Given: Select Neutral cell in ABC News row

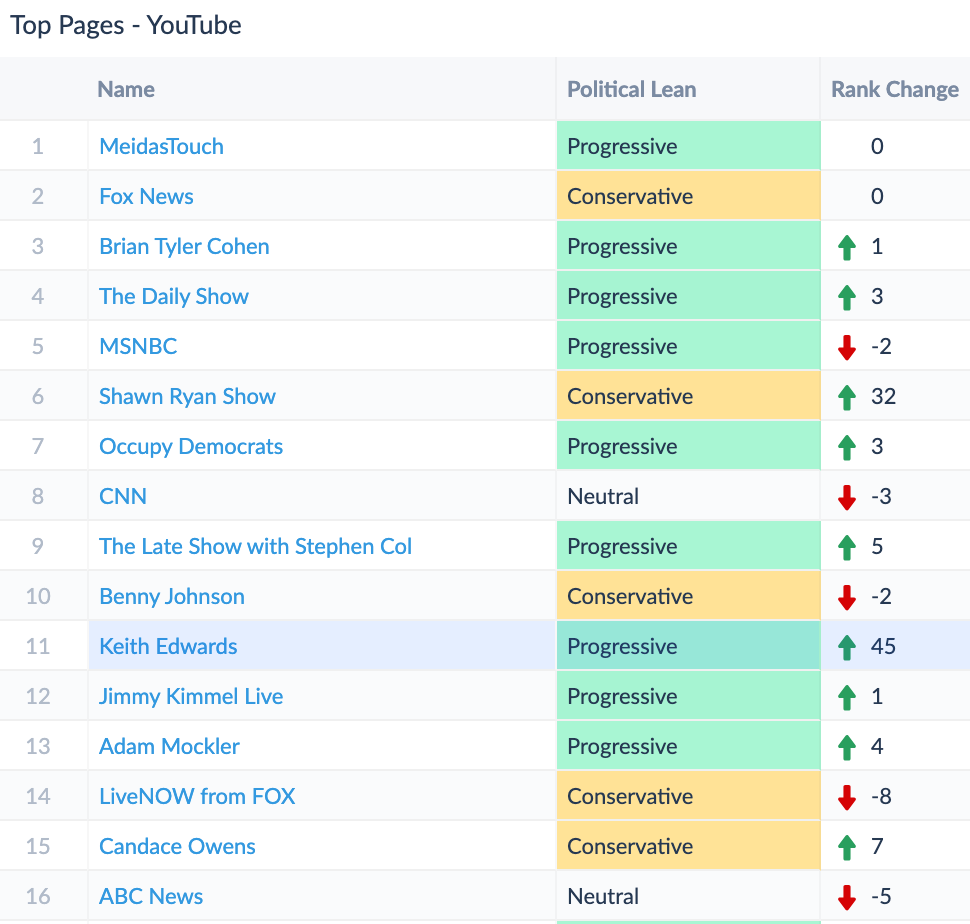Looking at the screenshot, I should point(689,896).
